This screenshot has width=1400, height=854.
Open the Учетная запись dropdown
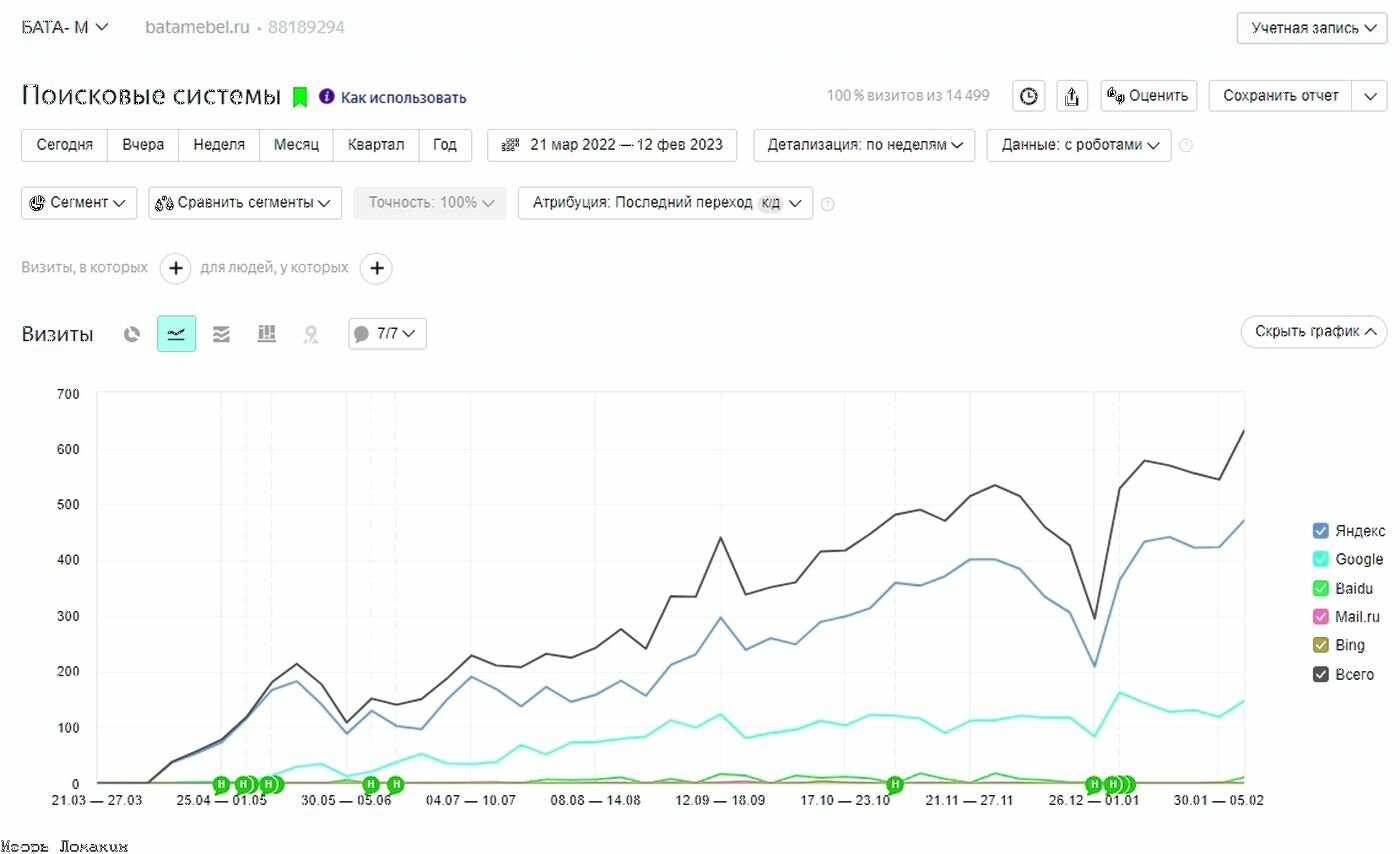[x=1311, y=28]
